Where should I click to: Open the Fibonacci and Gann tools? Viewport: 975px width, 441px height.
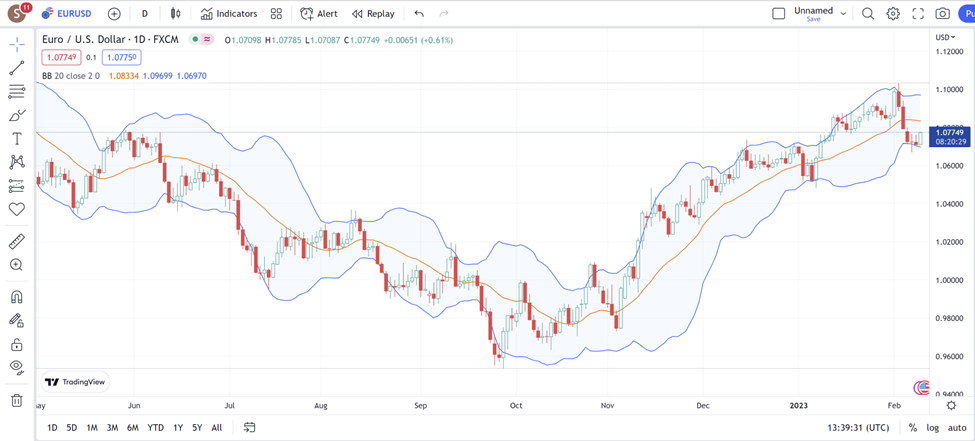point(17,91)
